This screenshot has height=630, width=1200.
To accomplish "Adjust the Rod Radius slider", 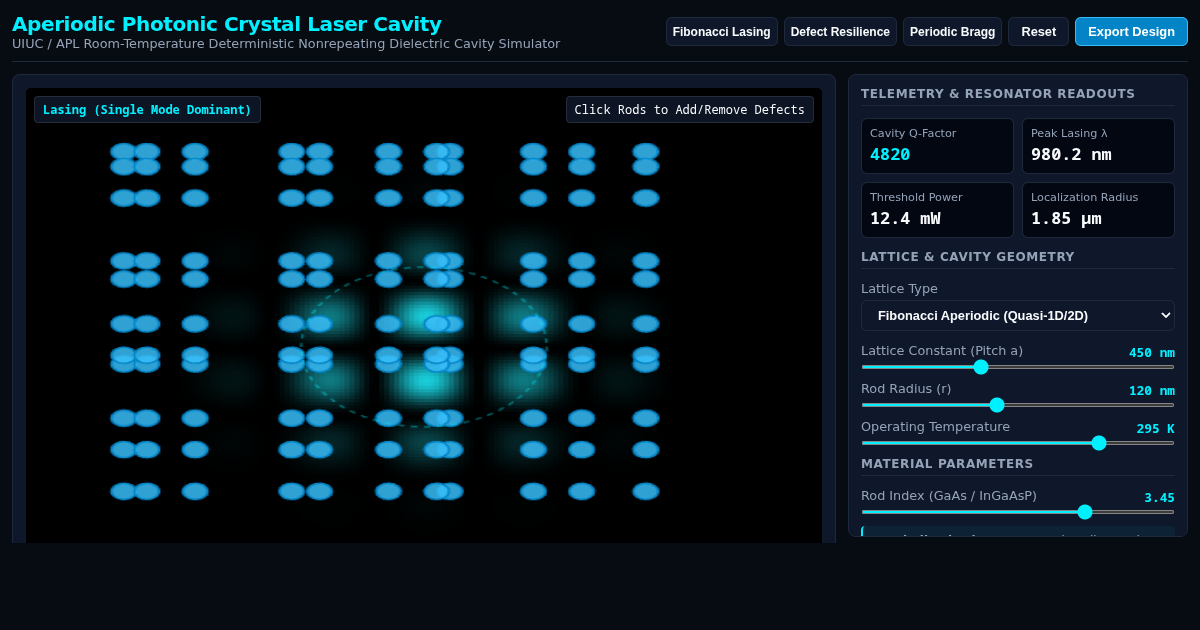I will (x=1017, y=405).
